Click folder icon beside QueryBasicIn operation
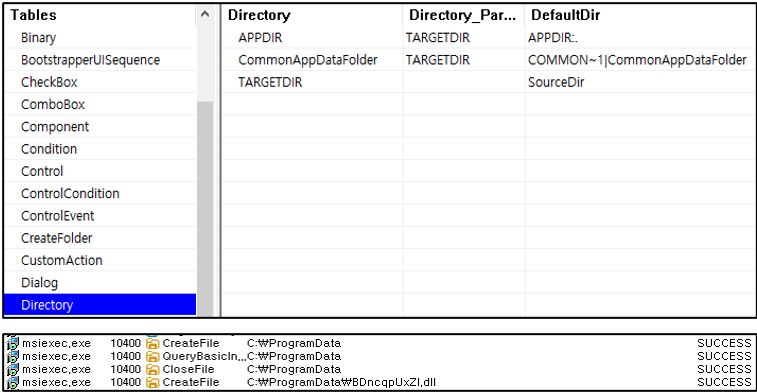Image resolution: width=757 pixels, height=392 pixels. pos(153,357)
